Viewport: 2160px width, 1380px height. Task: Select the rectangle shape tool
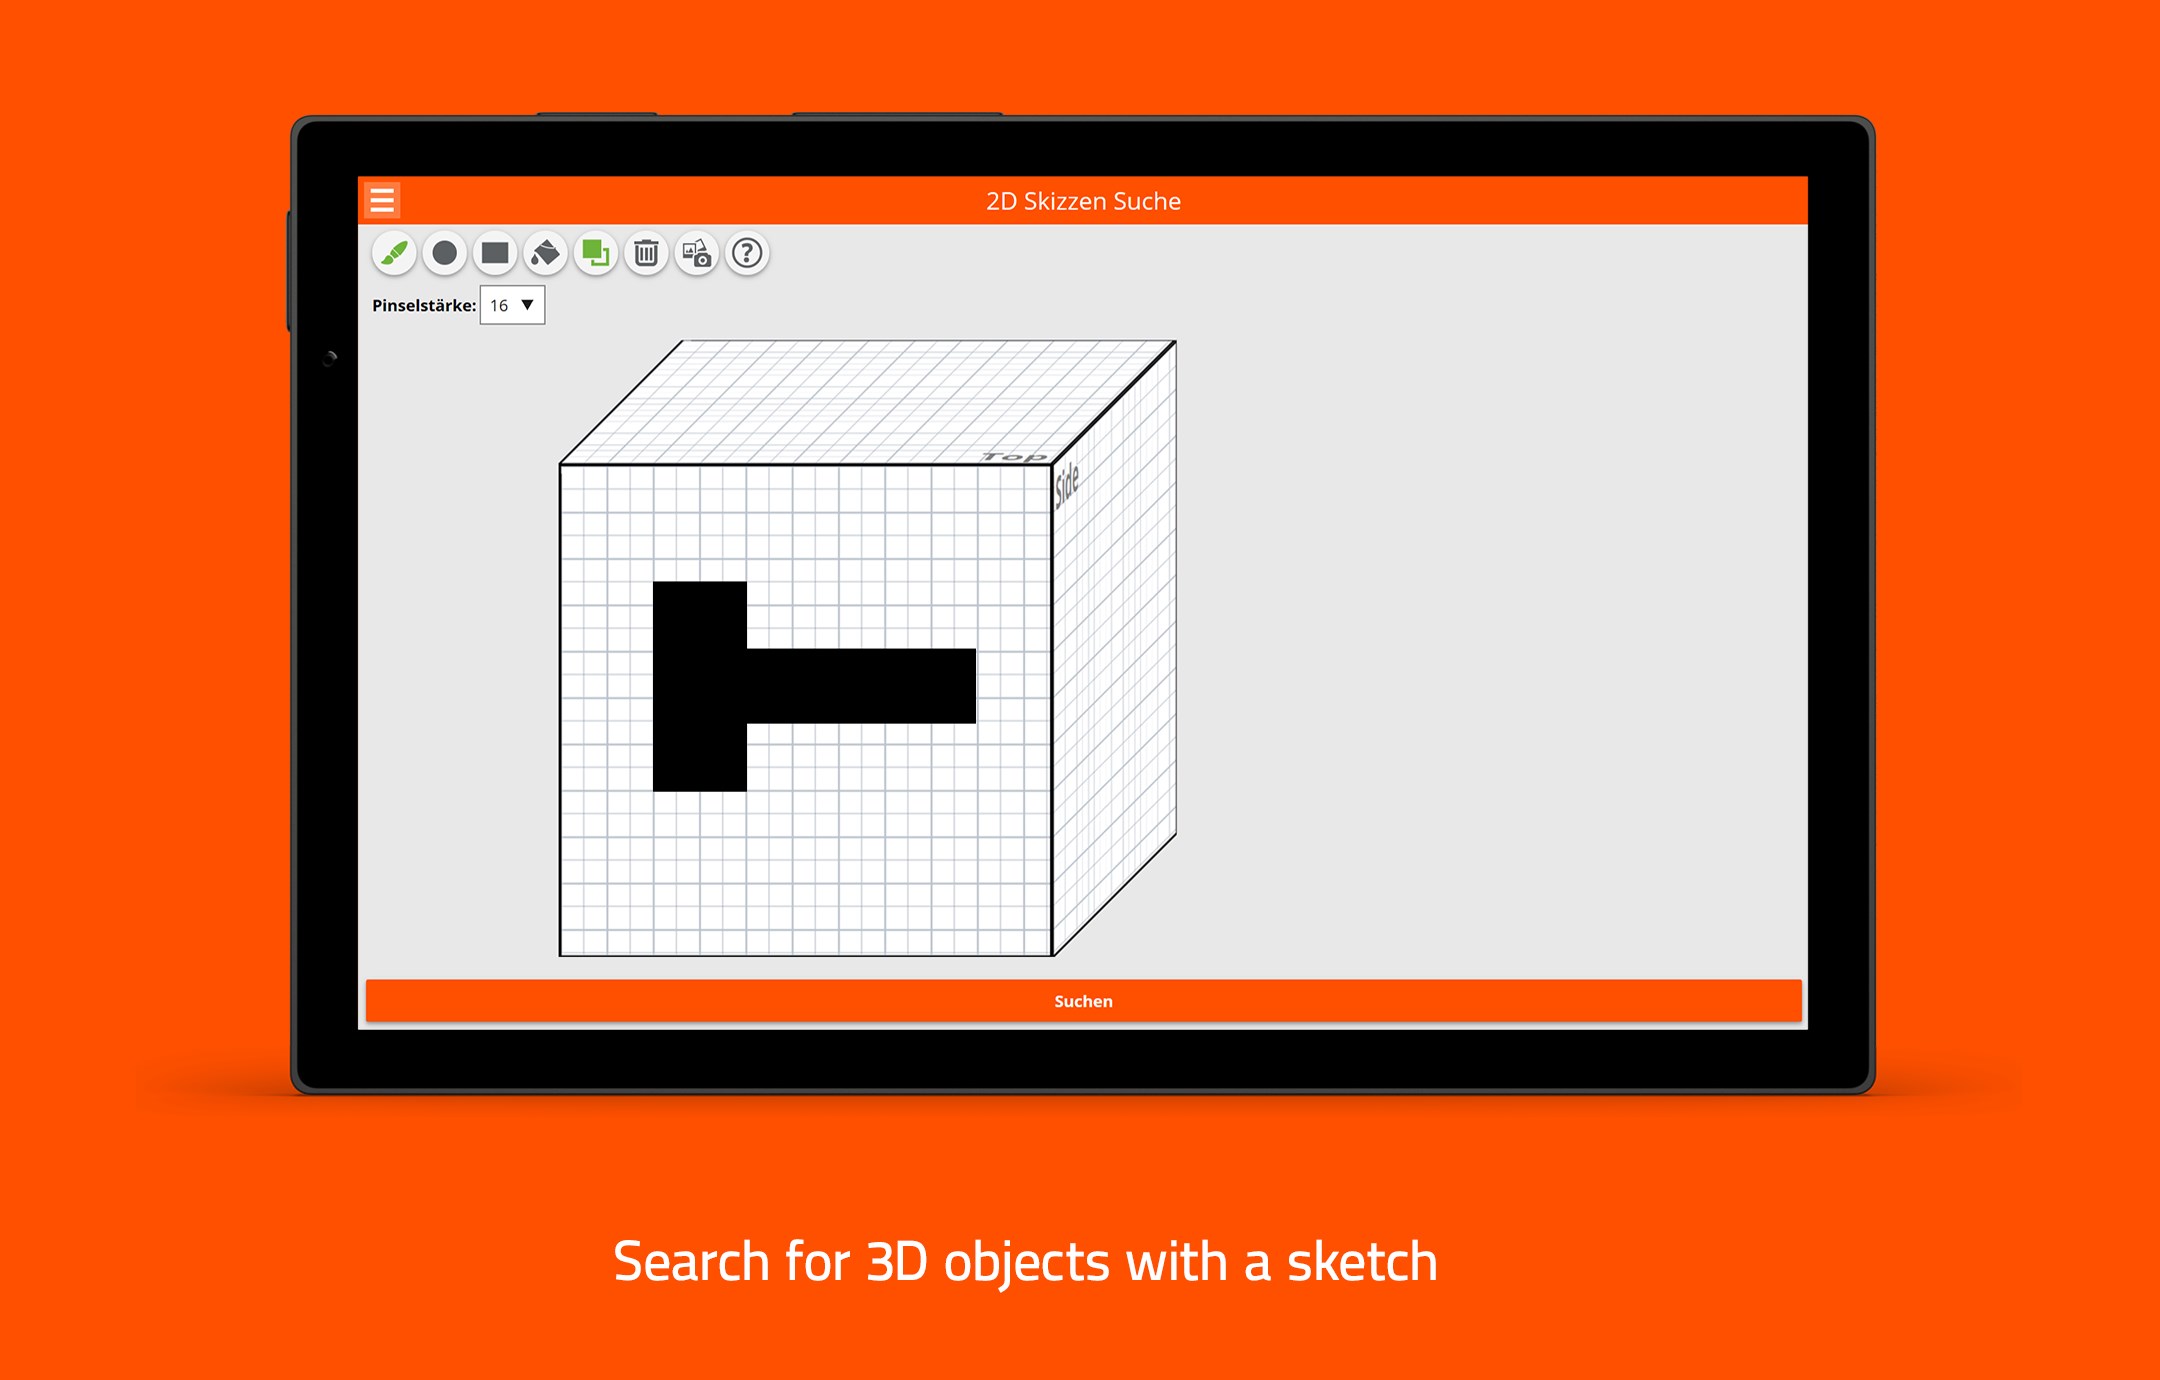click(495, 254)
